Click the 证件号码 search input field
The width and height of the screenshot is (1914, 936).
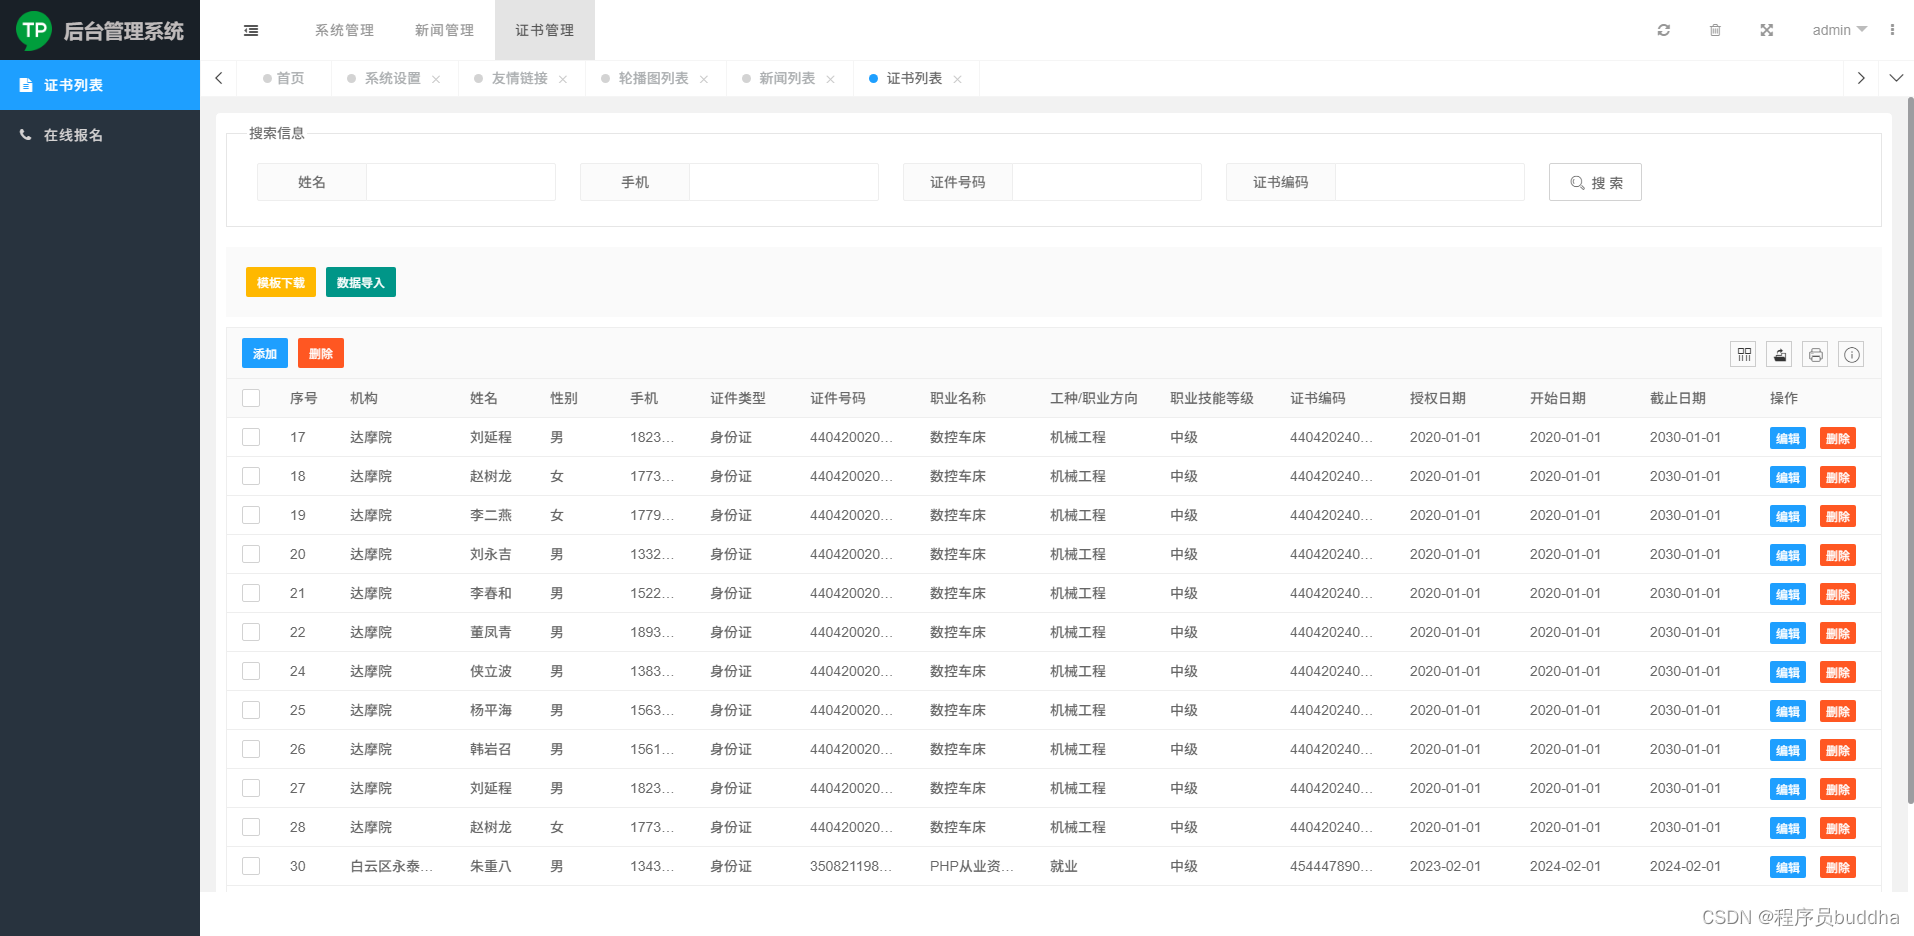[x=1107, y=182]
